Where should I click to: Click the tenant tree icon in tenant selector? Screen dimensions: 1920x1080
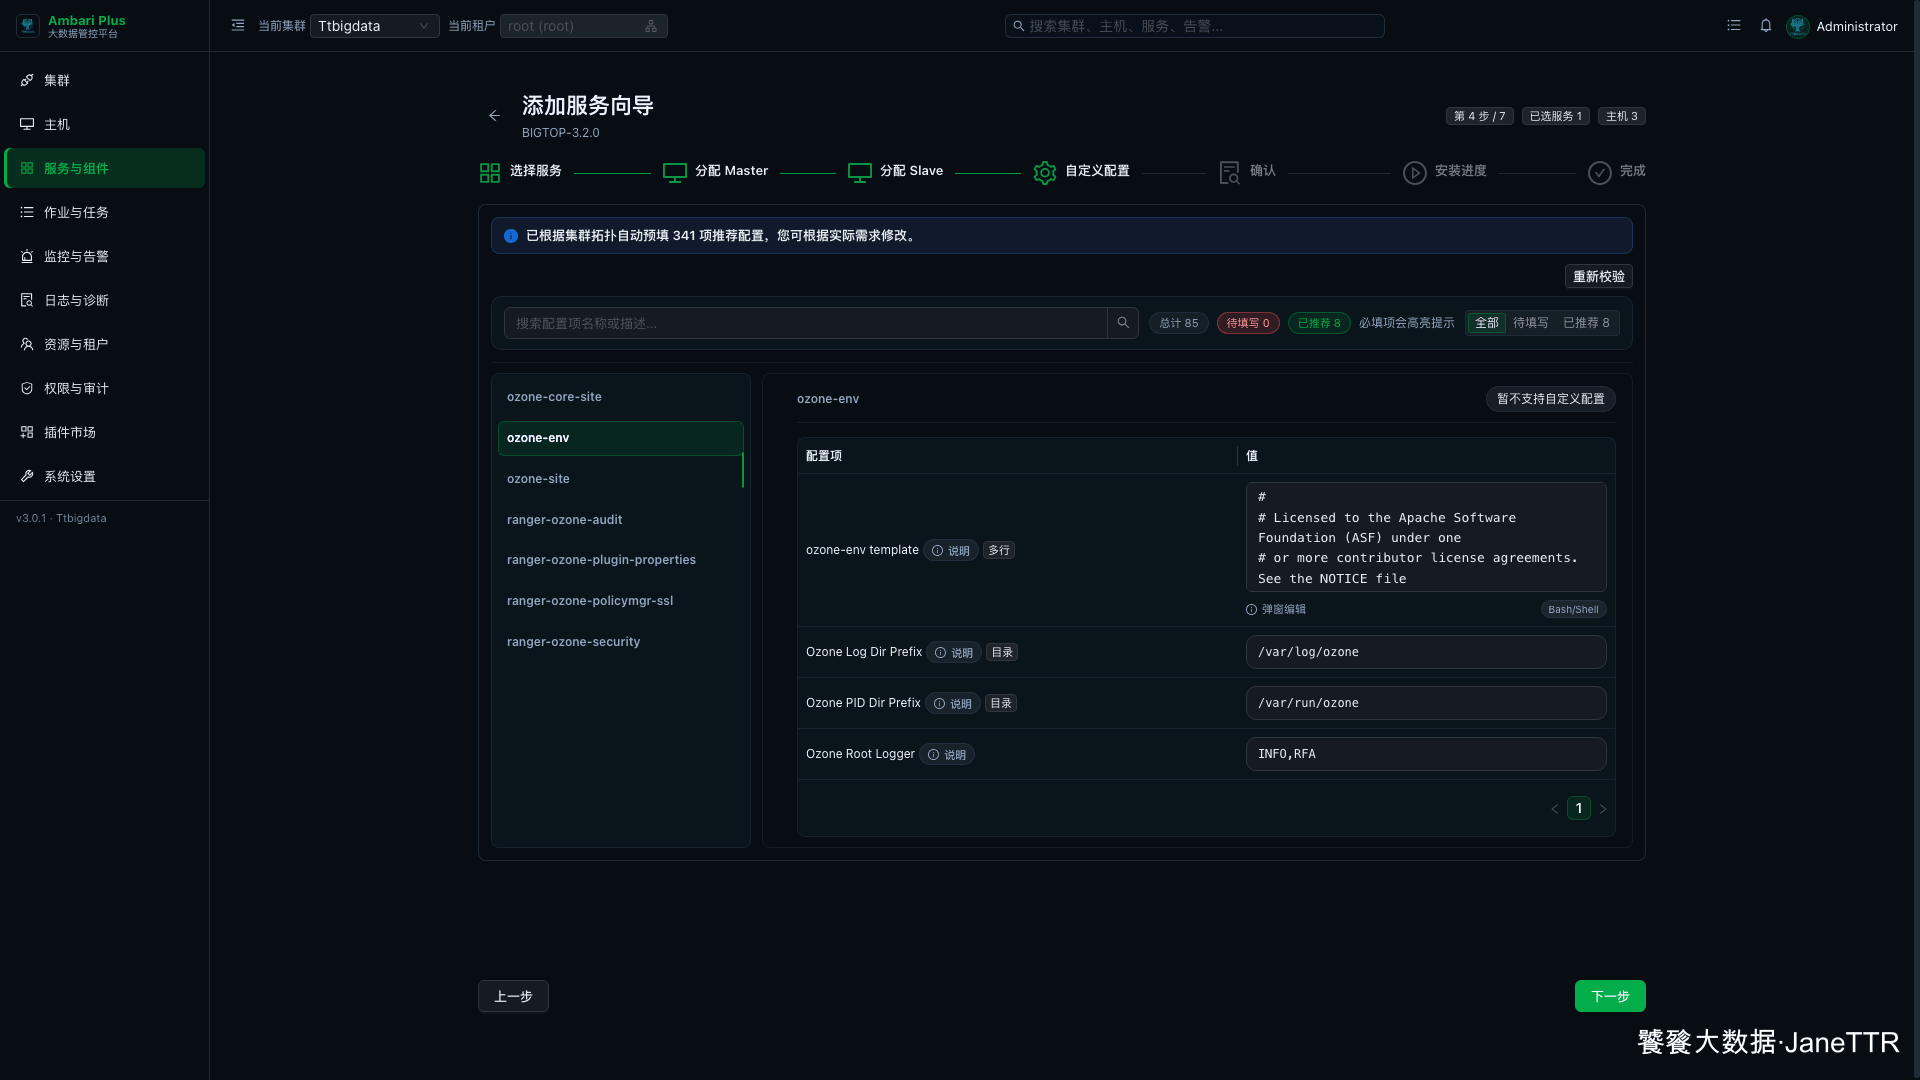(651, 26)
